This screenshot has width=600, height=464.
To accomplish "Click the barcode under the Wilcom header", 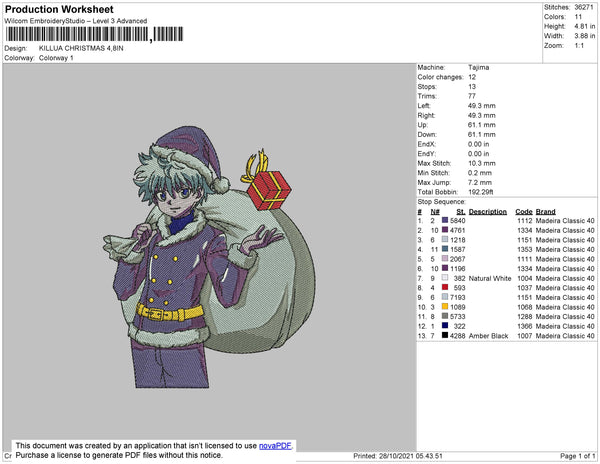I will click(x=94, y=34).
